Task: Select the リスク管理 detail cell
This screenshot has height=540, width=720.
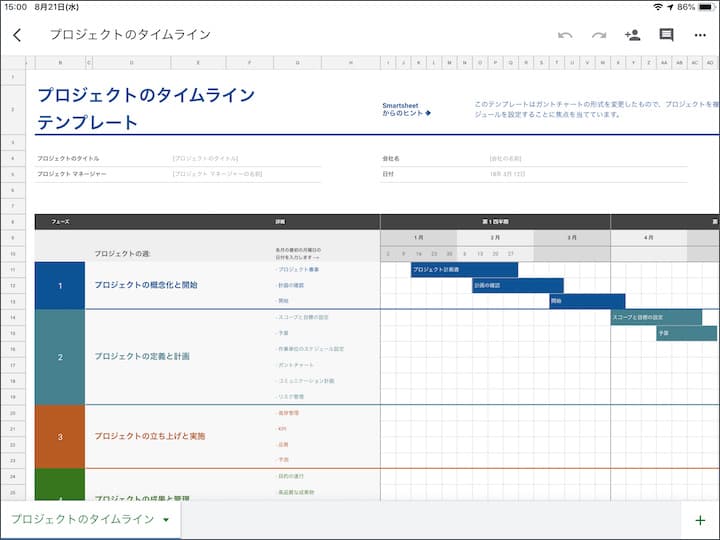Action: pos(290,396)
